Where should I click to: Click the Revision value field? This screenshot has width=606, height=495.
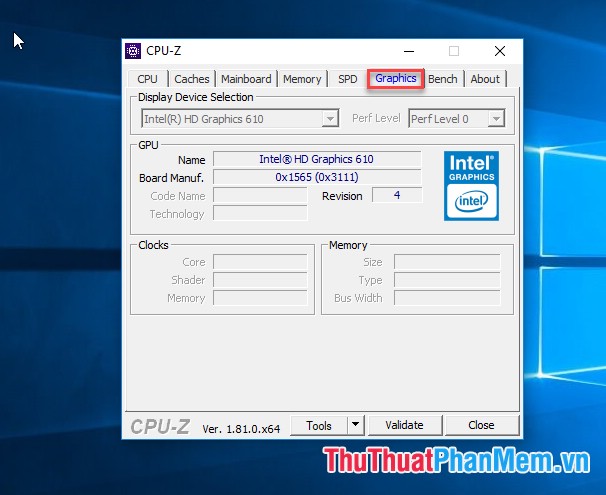[x=396, y=195]
